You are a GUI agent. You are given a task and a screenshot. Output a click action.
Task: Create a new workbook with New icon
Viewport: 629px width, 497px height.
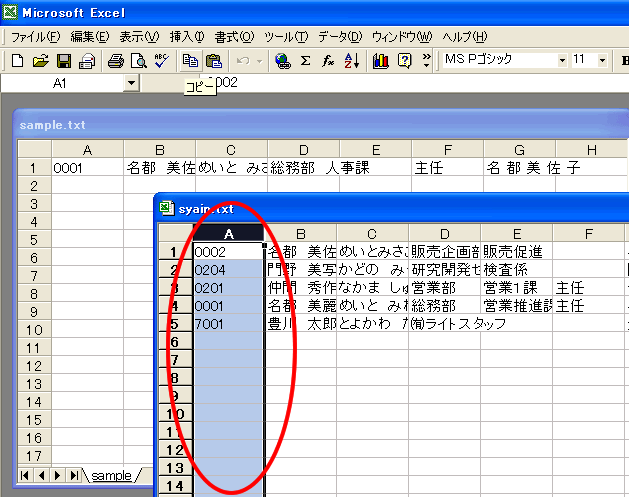click(x=17, y=61)
